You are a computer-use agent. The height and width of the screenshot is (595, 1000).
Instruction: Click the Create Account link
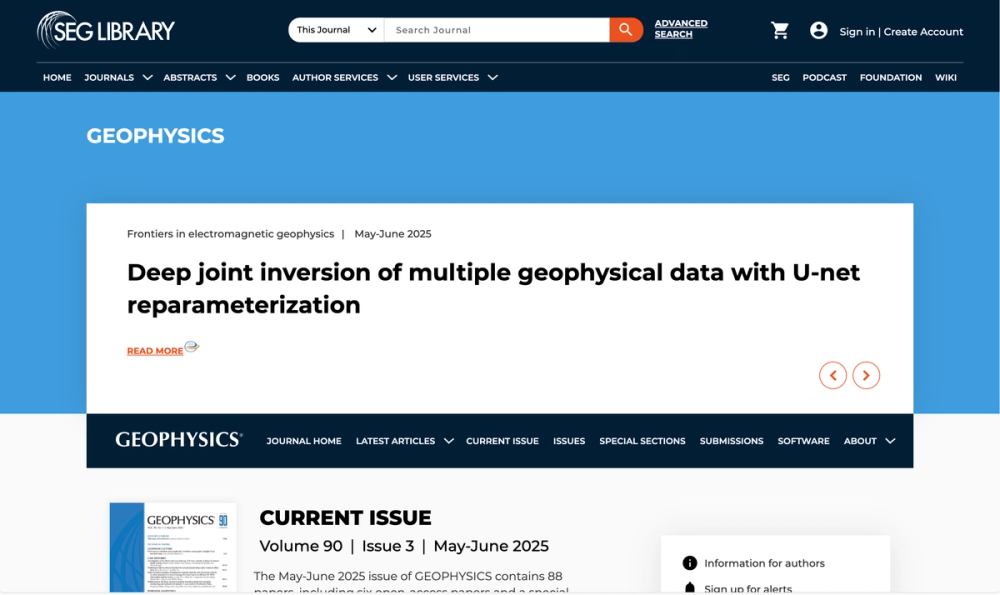pos(923,31)
